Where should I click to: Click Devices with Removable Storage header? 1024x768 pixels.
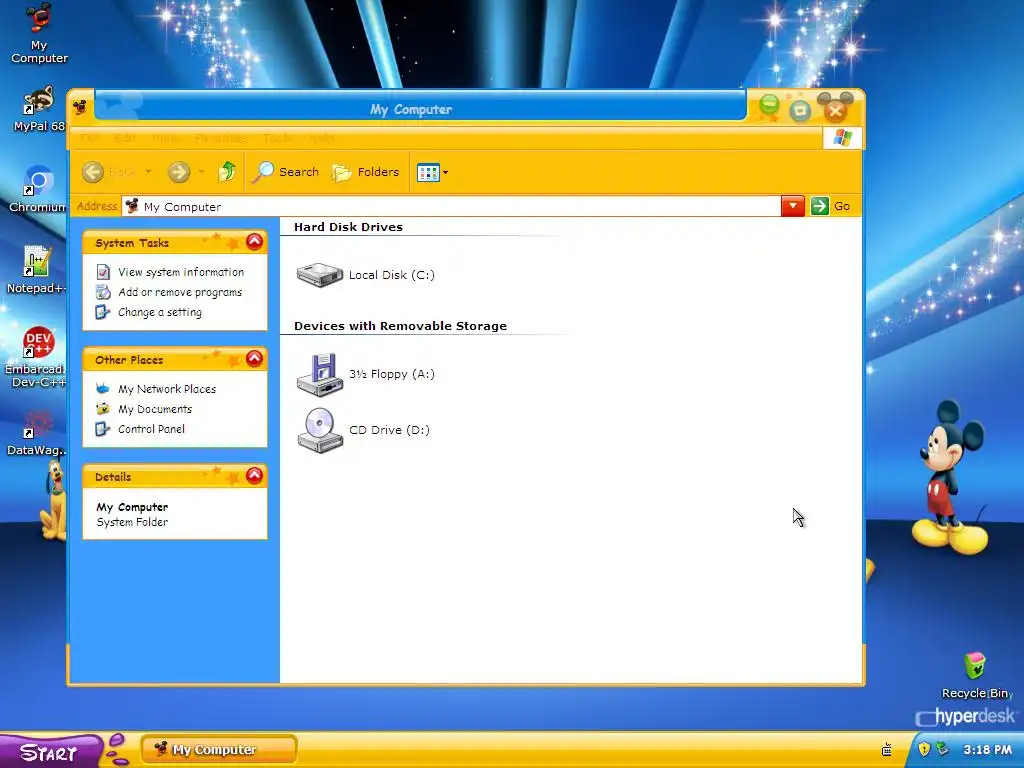[x=400, y=326]
